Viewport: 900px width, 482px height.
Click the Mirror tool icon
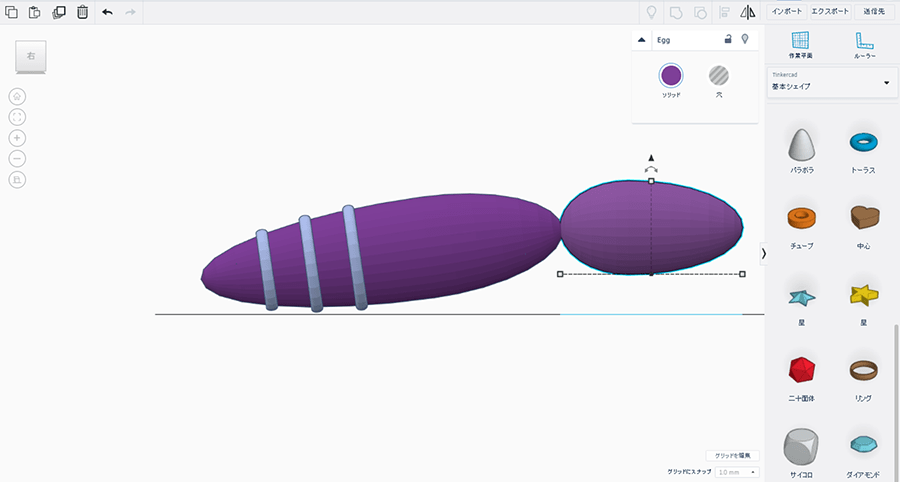click(748, 12)
